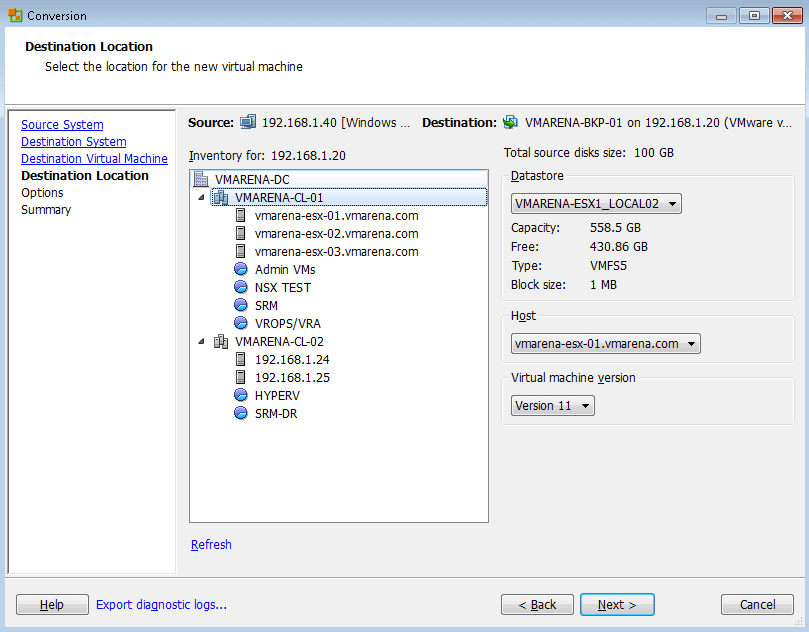Collapse the VMARENA-CL-01 cluster node
Screen dimensions: 809x632
pos(201,197)
